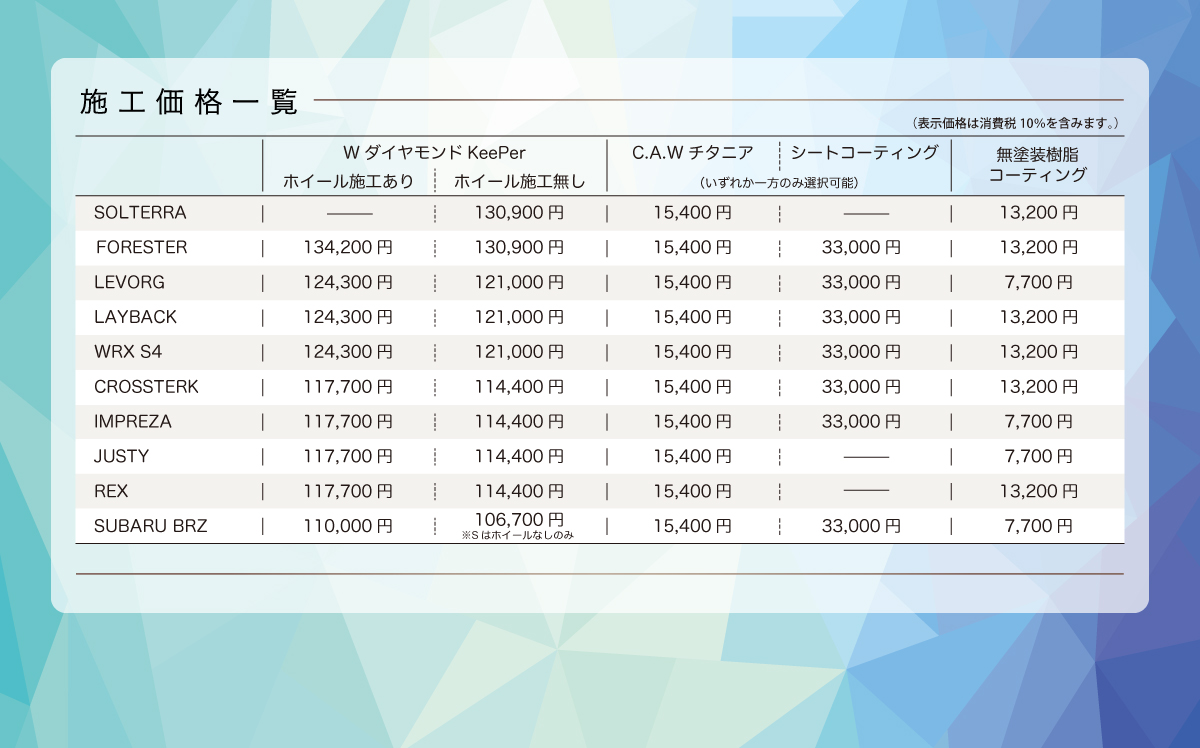Click SUBARU BRZ's 110,000円 price
The image size is (1200, 748).
coord(348,526)
